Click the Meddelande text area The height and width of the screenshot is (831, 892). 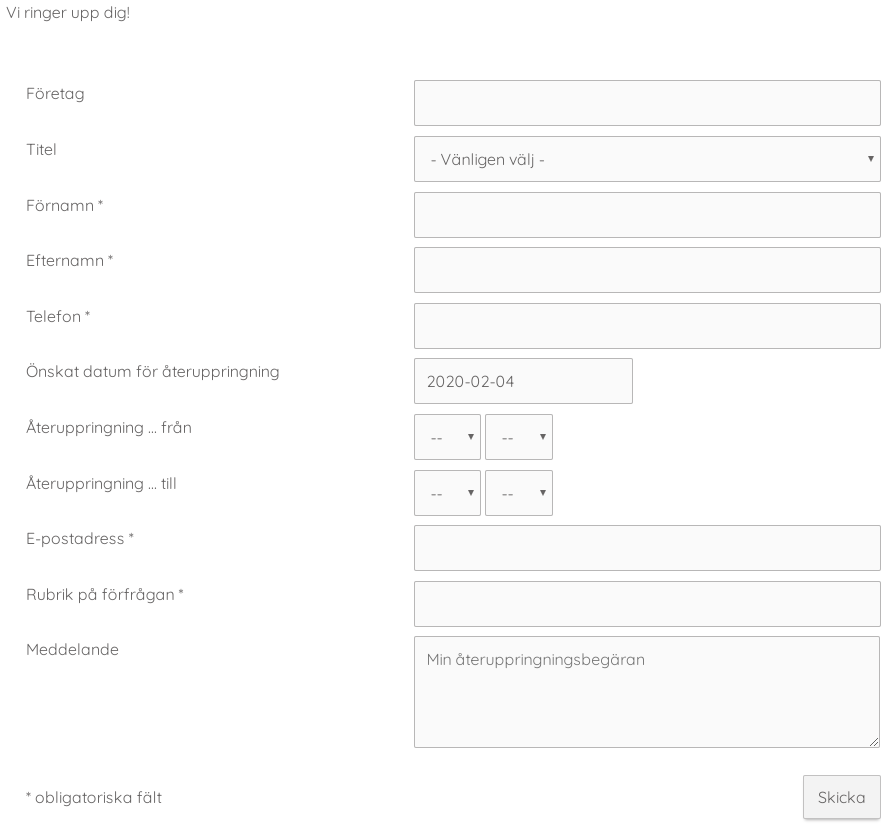[647, 692]
